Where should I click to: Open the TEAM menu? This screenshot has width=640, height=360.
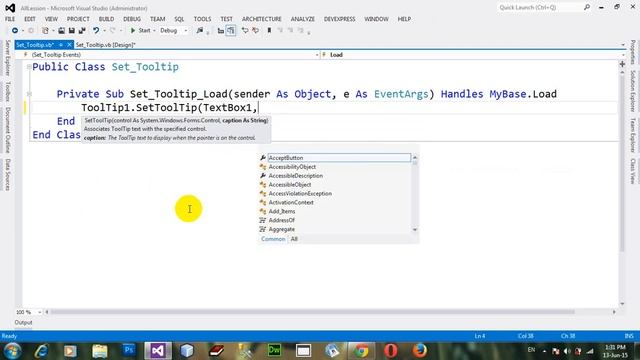click(x=158, y=19)
